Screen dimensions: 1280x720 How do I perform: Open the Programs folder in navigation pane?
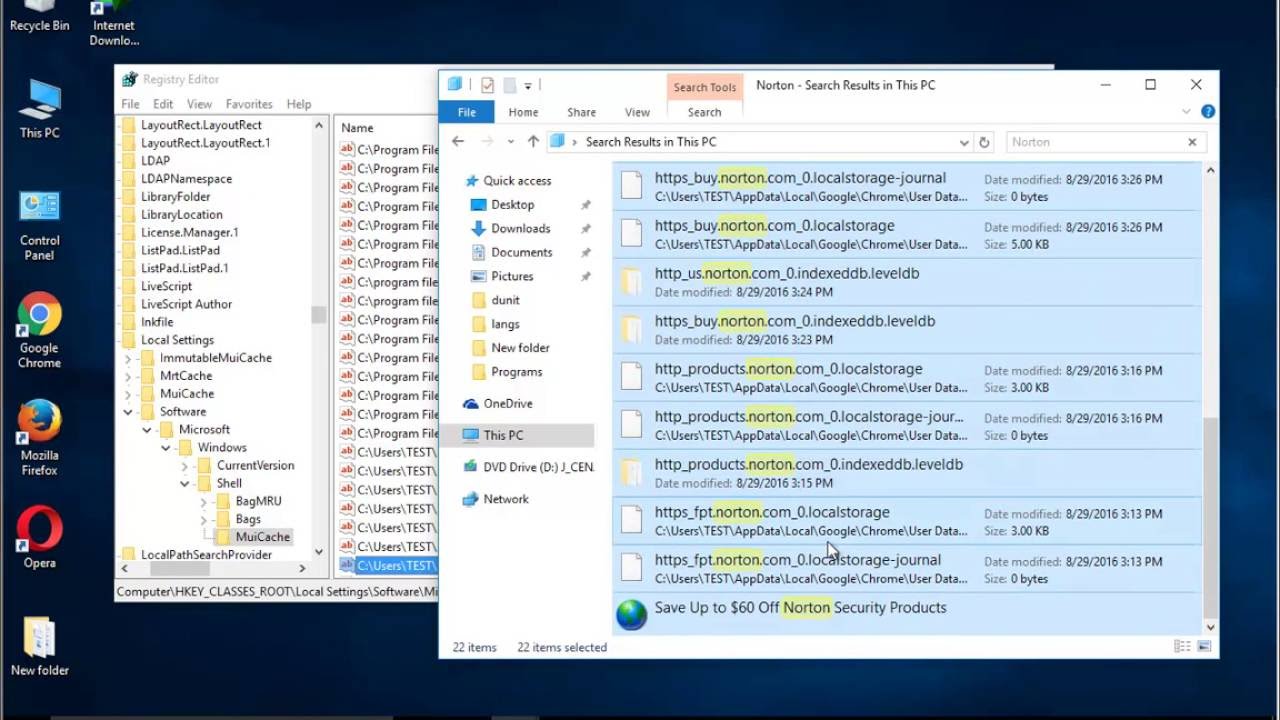pos(516,372)
